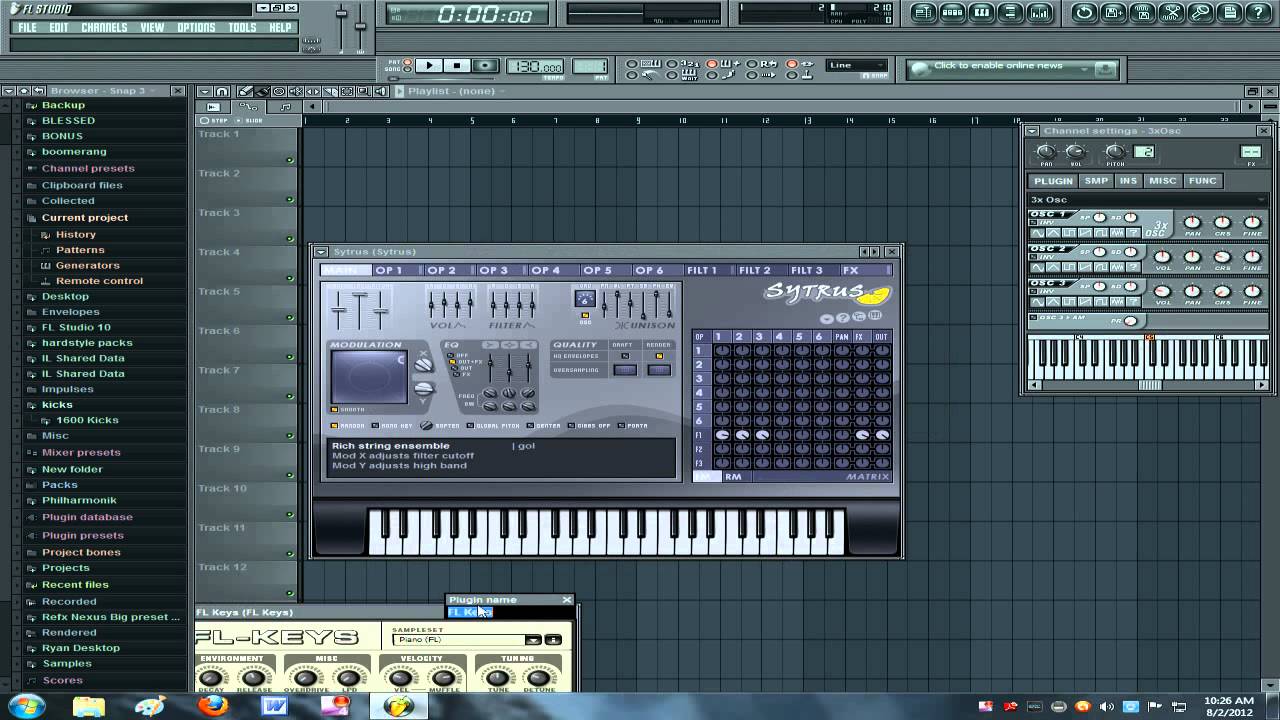Adjust the OSC 2 VOL knob

click(x=1163, y=257)
